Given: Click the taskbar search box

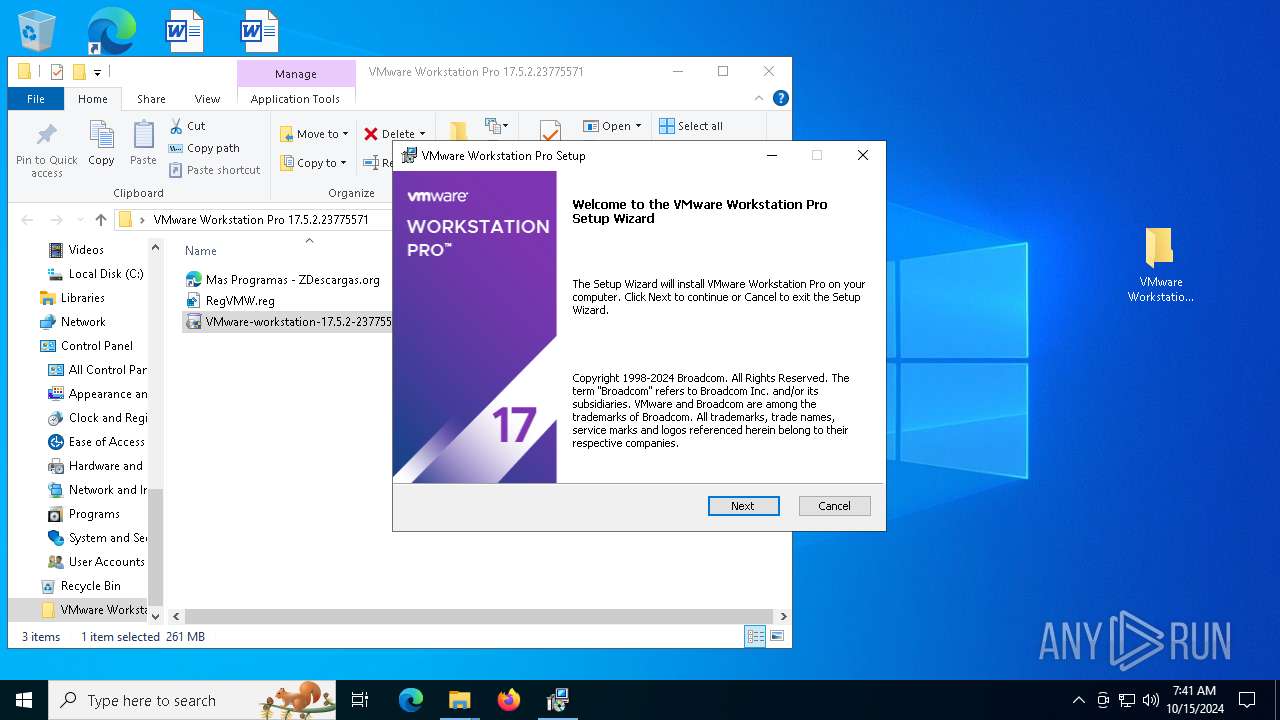Looking at the screenshot, I should click(192, 700).
